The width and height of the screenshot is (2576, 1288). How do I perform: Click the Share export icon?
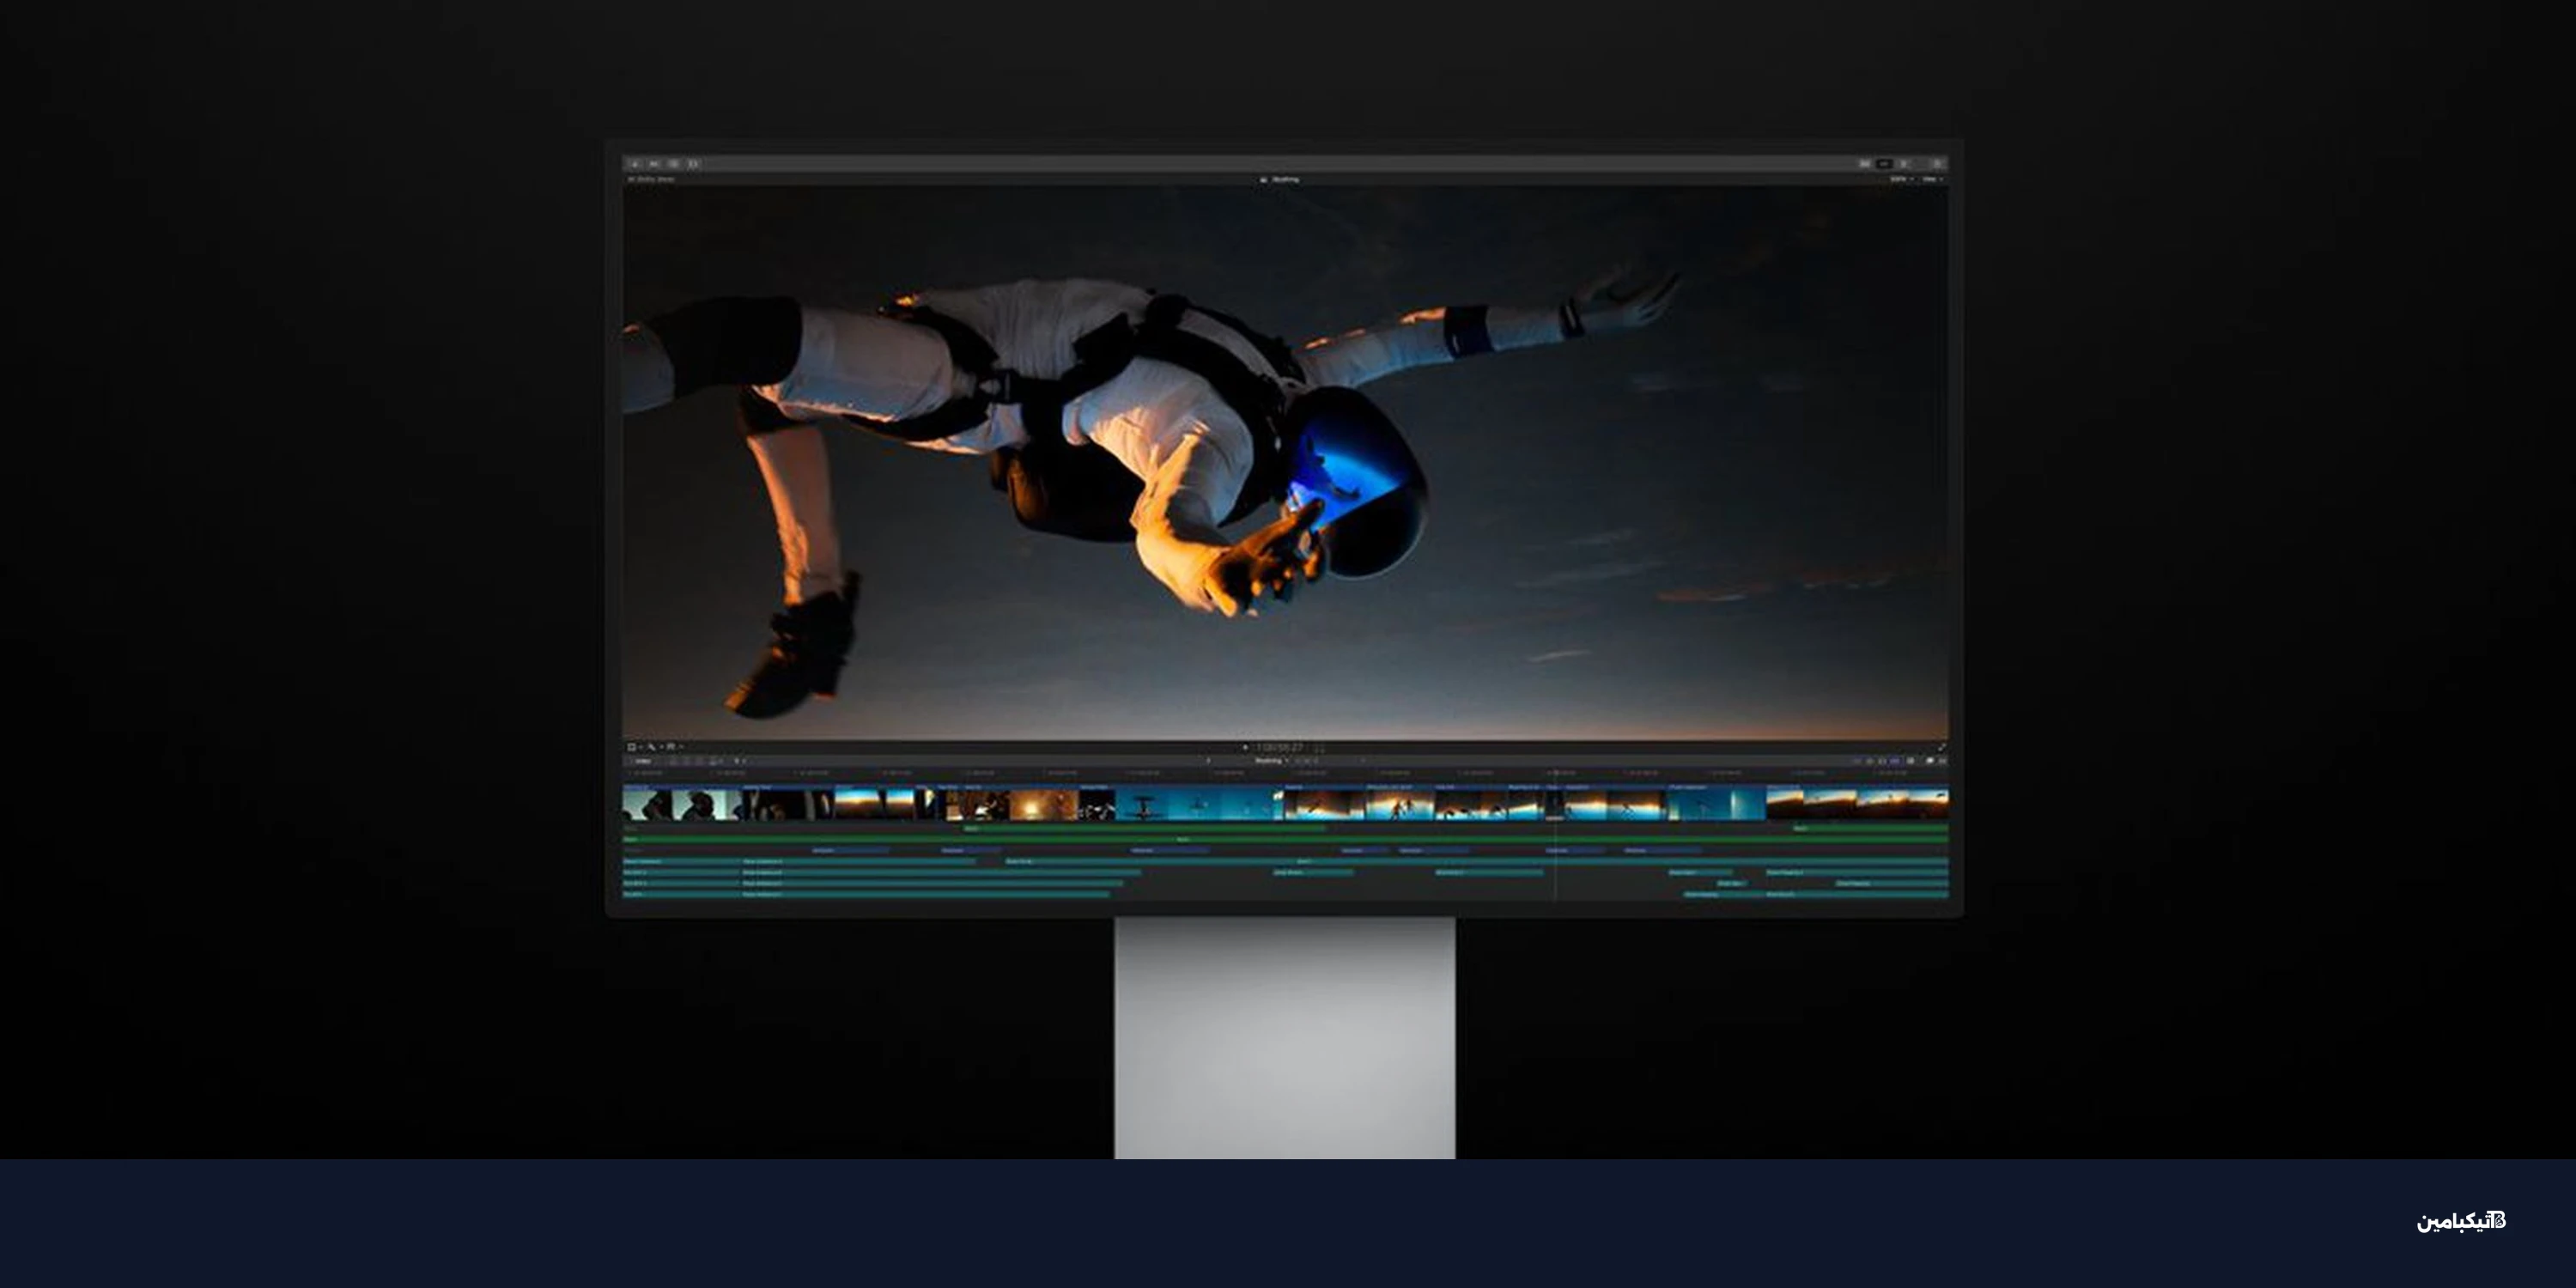[x=1937, y=164]
